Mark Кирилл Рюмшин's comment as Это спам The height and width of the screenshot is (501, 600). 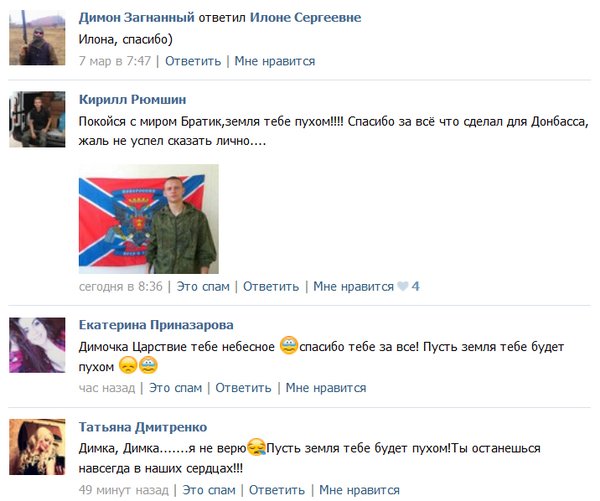(203, 286)
